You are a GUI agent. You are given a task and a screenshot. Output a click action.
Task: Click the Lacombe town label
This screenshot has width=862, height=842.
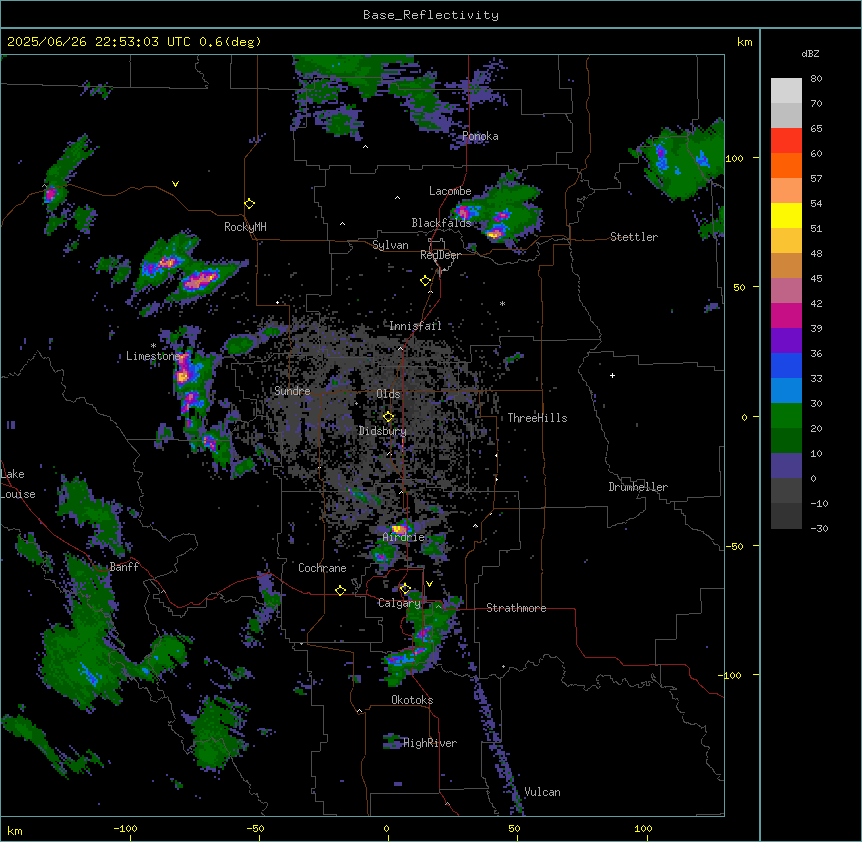click(x=450, y=191)
